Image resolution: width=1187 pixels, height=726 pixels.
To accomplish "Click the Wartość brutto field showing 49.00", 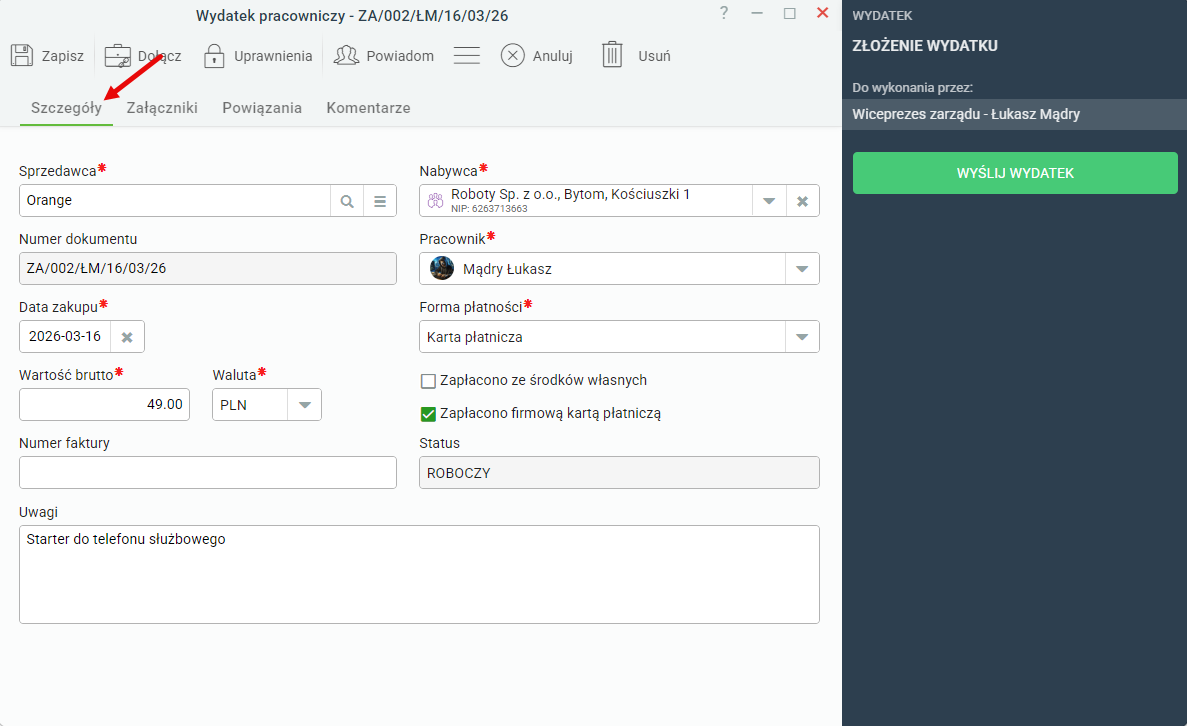I will 104,405.
